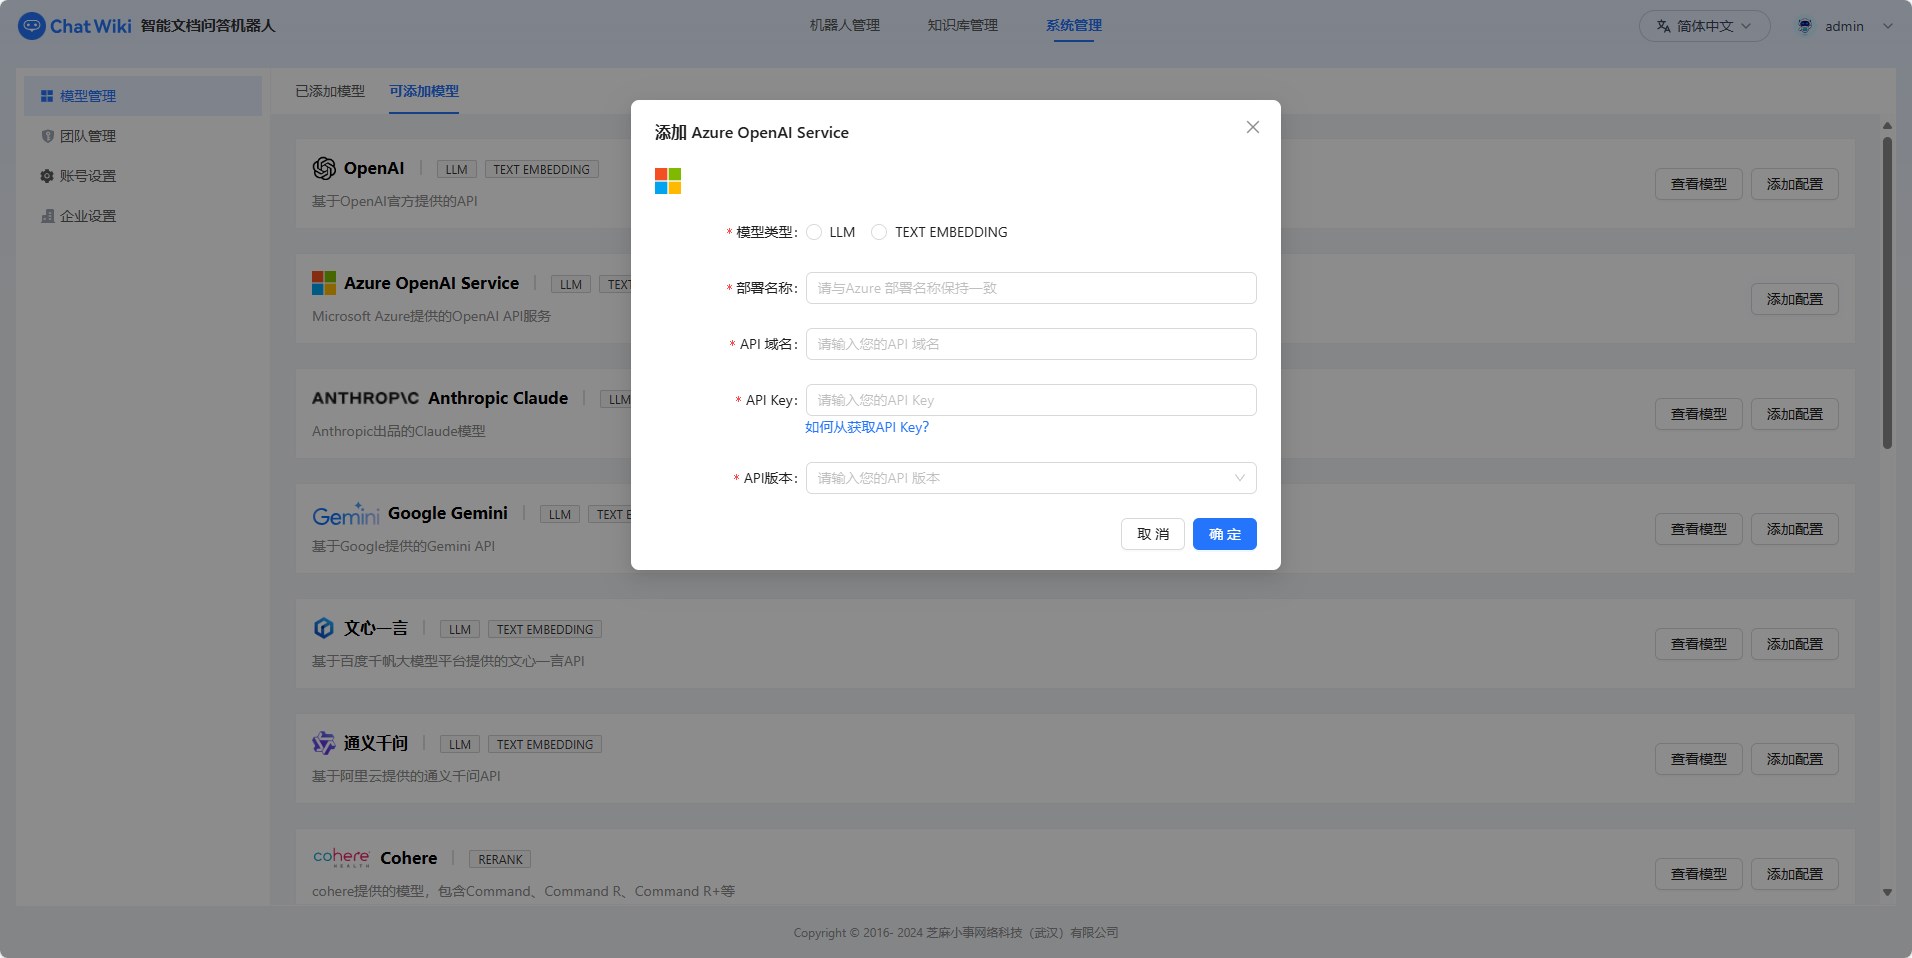Open the 已添加模型 tab
Image resolution: width=1912 pixels, height=958 pixels.
click(x=330, y=91)
